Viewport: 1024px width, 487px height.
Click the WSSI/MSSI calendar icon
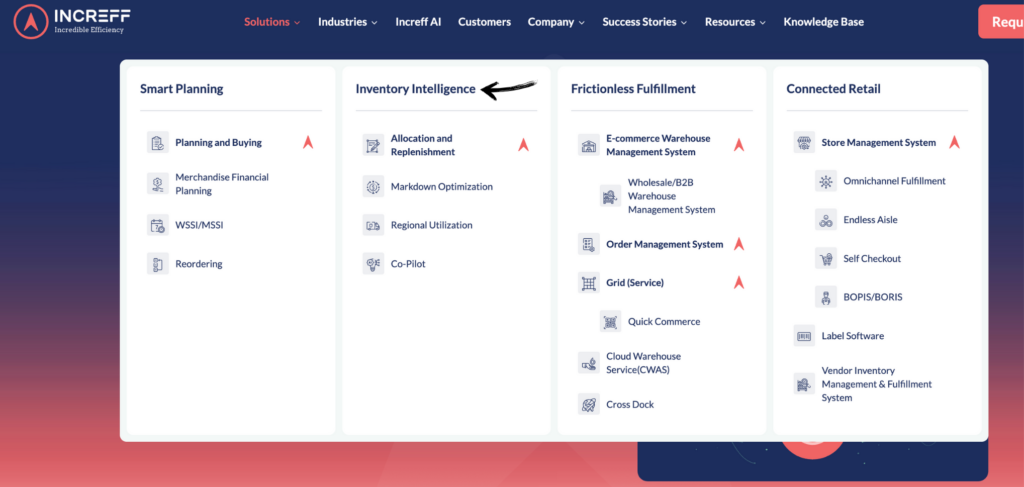(157, 226)
